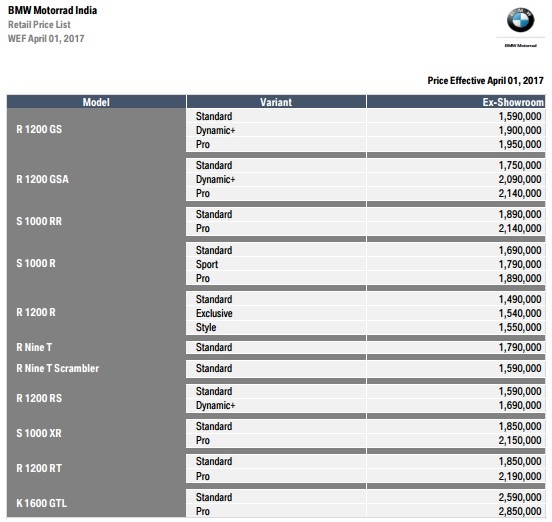Select the 'R 1200 GSA' model cell
Viewport: 552px width, 522px height.
pyautogui.click(x=42, y=179)
